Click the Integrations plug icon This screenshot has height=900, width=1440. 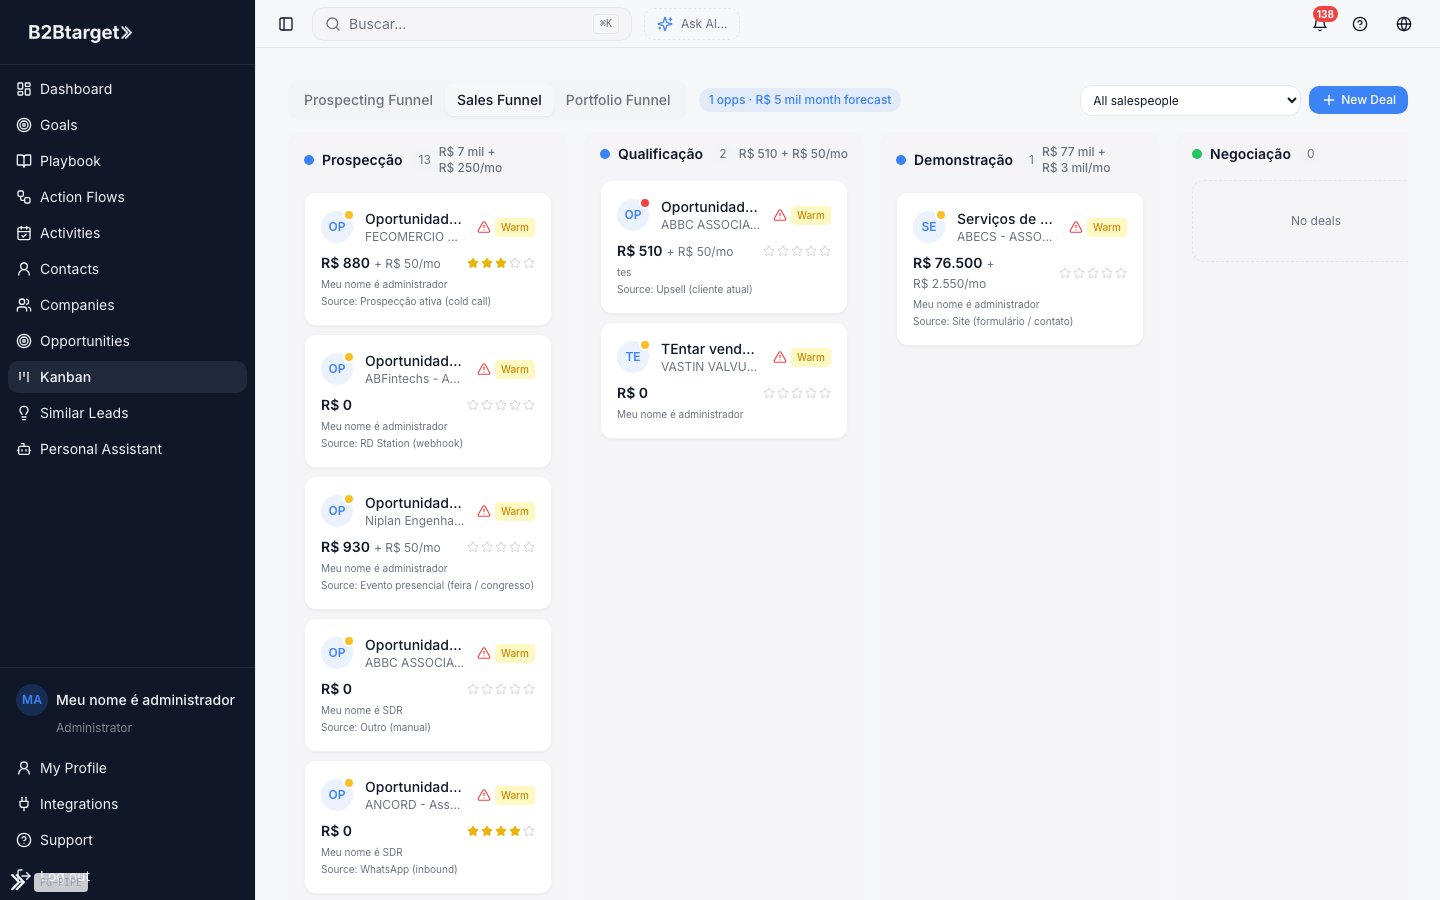pyautogui.click(x=24, y=804)
